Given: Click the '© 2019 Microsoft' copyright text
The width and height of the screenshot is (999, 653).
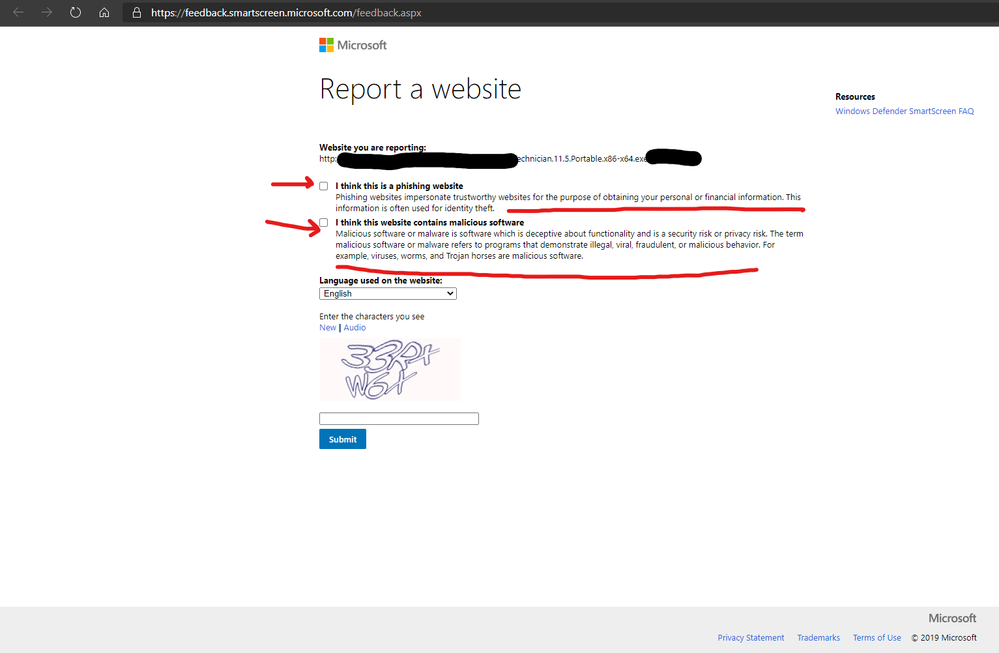Looking at the screenshot, I should click(x=944, y=638).
